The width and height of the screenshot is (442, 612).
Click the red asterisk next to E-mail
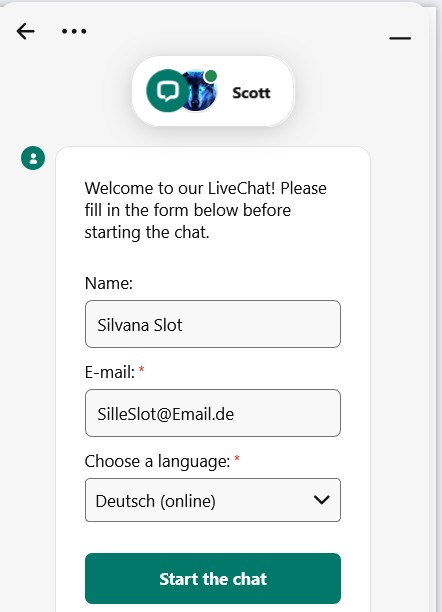tap(141, 370)
